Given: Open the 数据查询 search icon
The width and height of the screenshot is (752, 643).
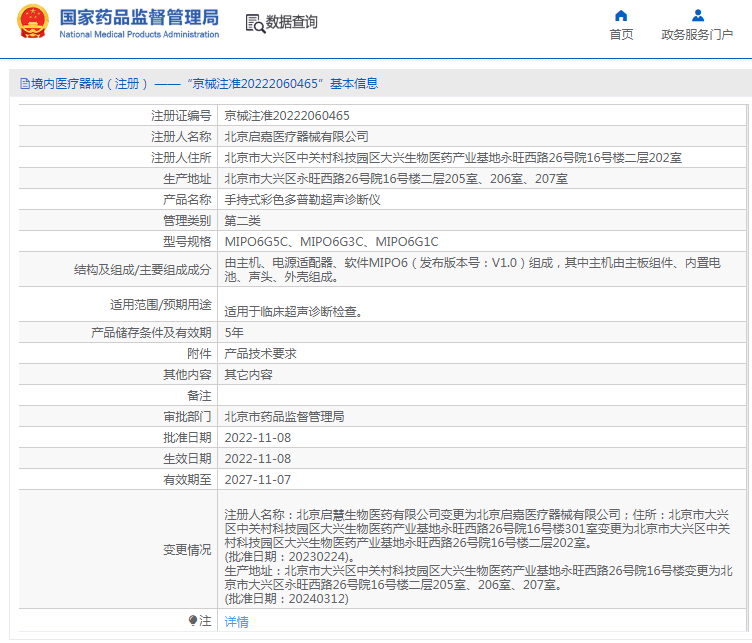Looking at the screenshot, I should point(255,23).
